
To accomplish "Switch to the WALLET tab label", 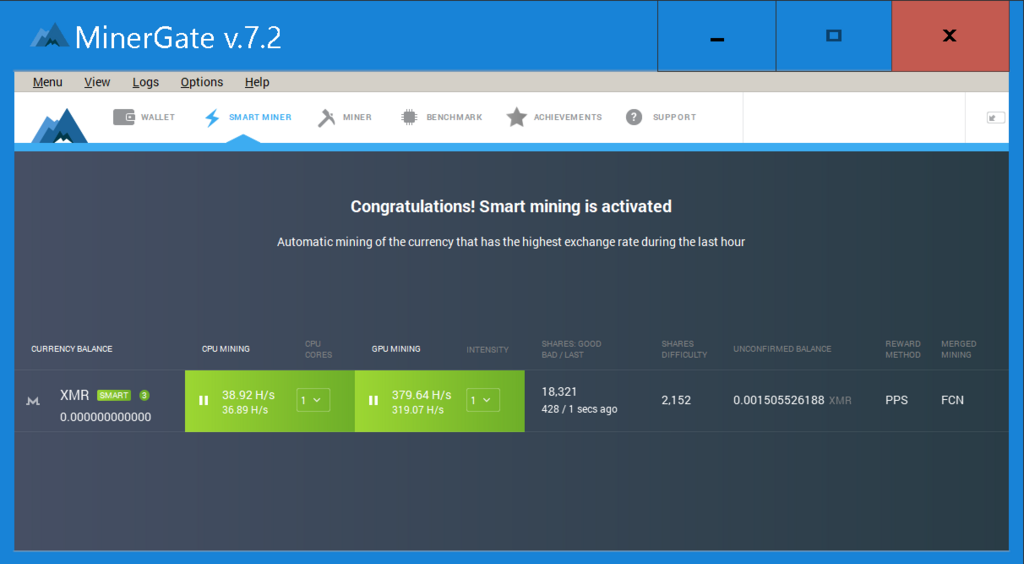I will 158,118.
